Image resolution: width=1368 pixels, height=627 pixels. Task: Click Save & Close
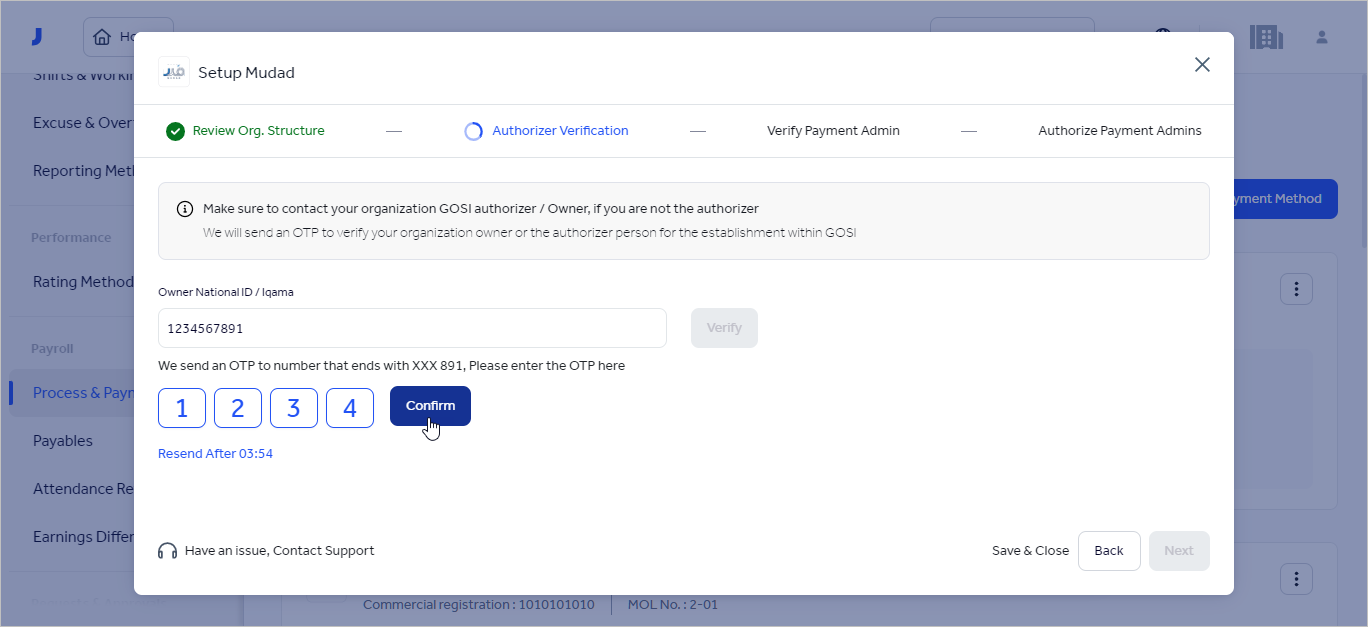pos(1030,551)
